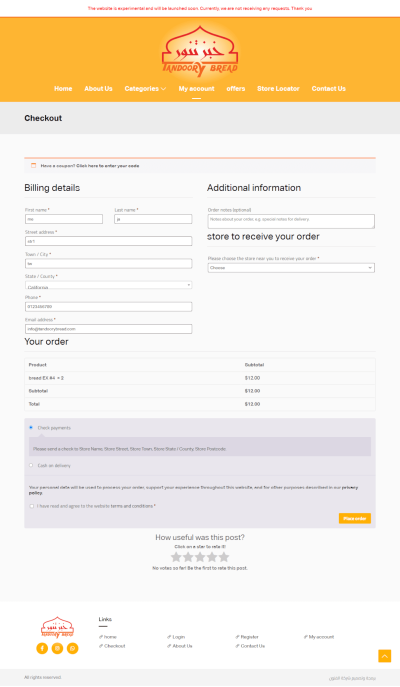Select Cash on delivery payment option

tap(31, 465)
